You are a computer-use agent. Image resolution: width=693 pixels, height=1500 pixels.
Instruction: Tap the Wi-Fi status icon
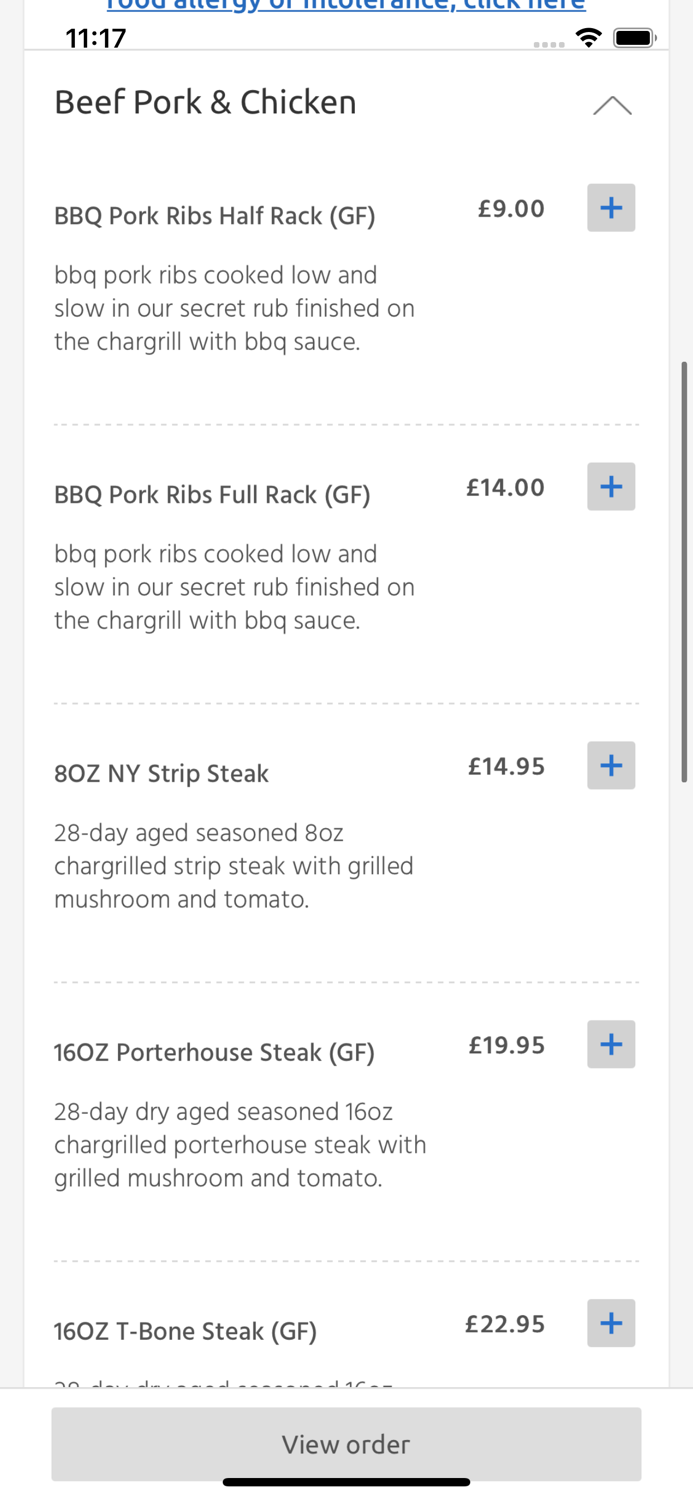589,38
